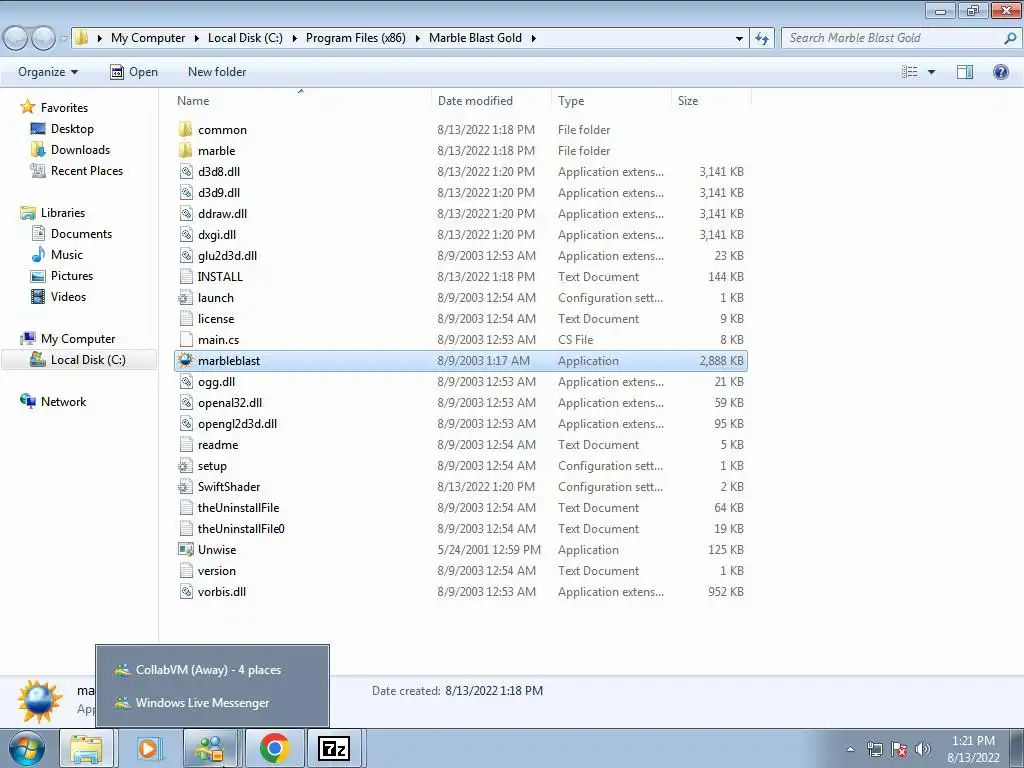Expand the arrow after Local Disk (C:) breadcrumb
Image resolution: width=1024 pixels, height=768 pixels.
pos(294,38)
